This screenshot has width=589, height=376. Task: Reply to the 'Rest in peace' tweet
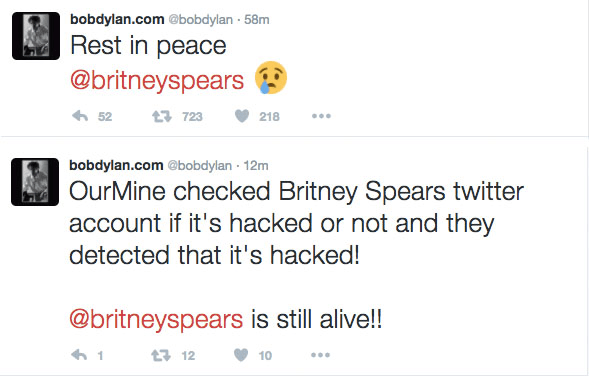click(x=80, y=116)
